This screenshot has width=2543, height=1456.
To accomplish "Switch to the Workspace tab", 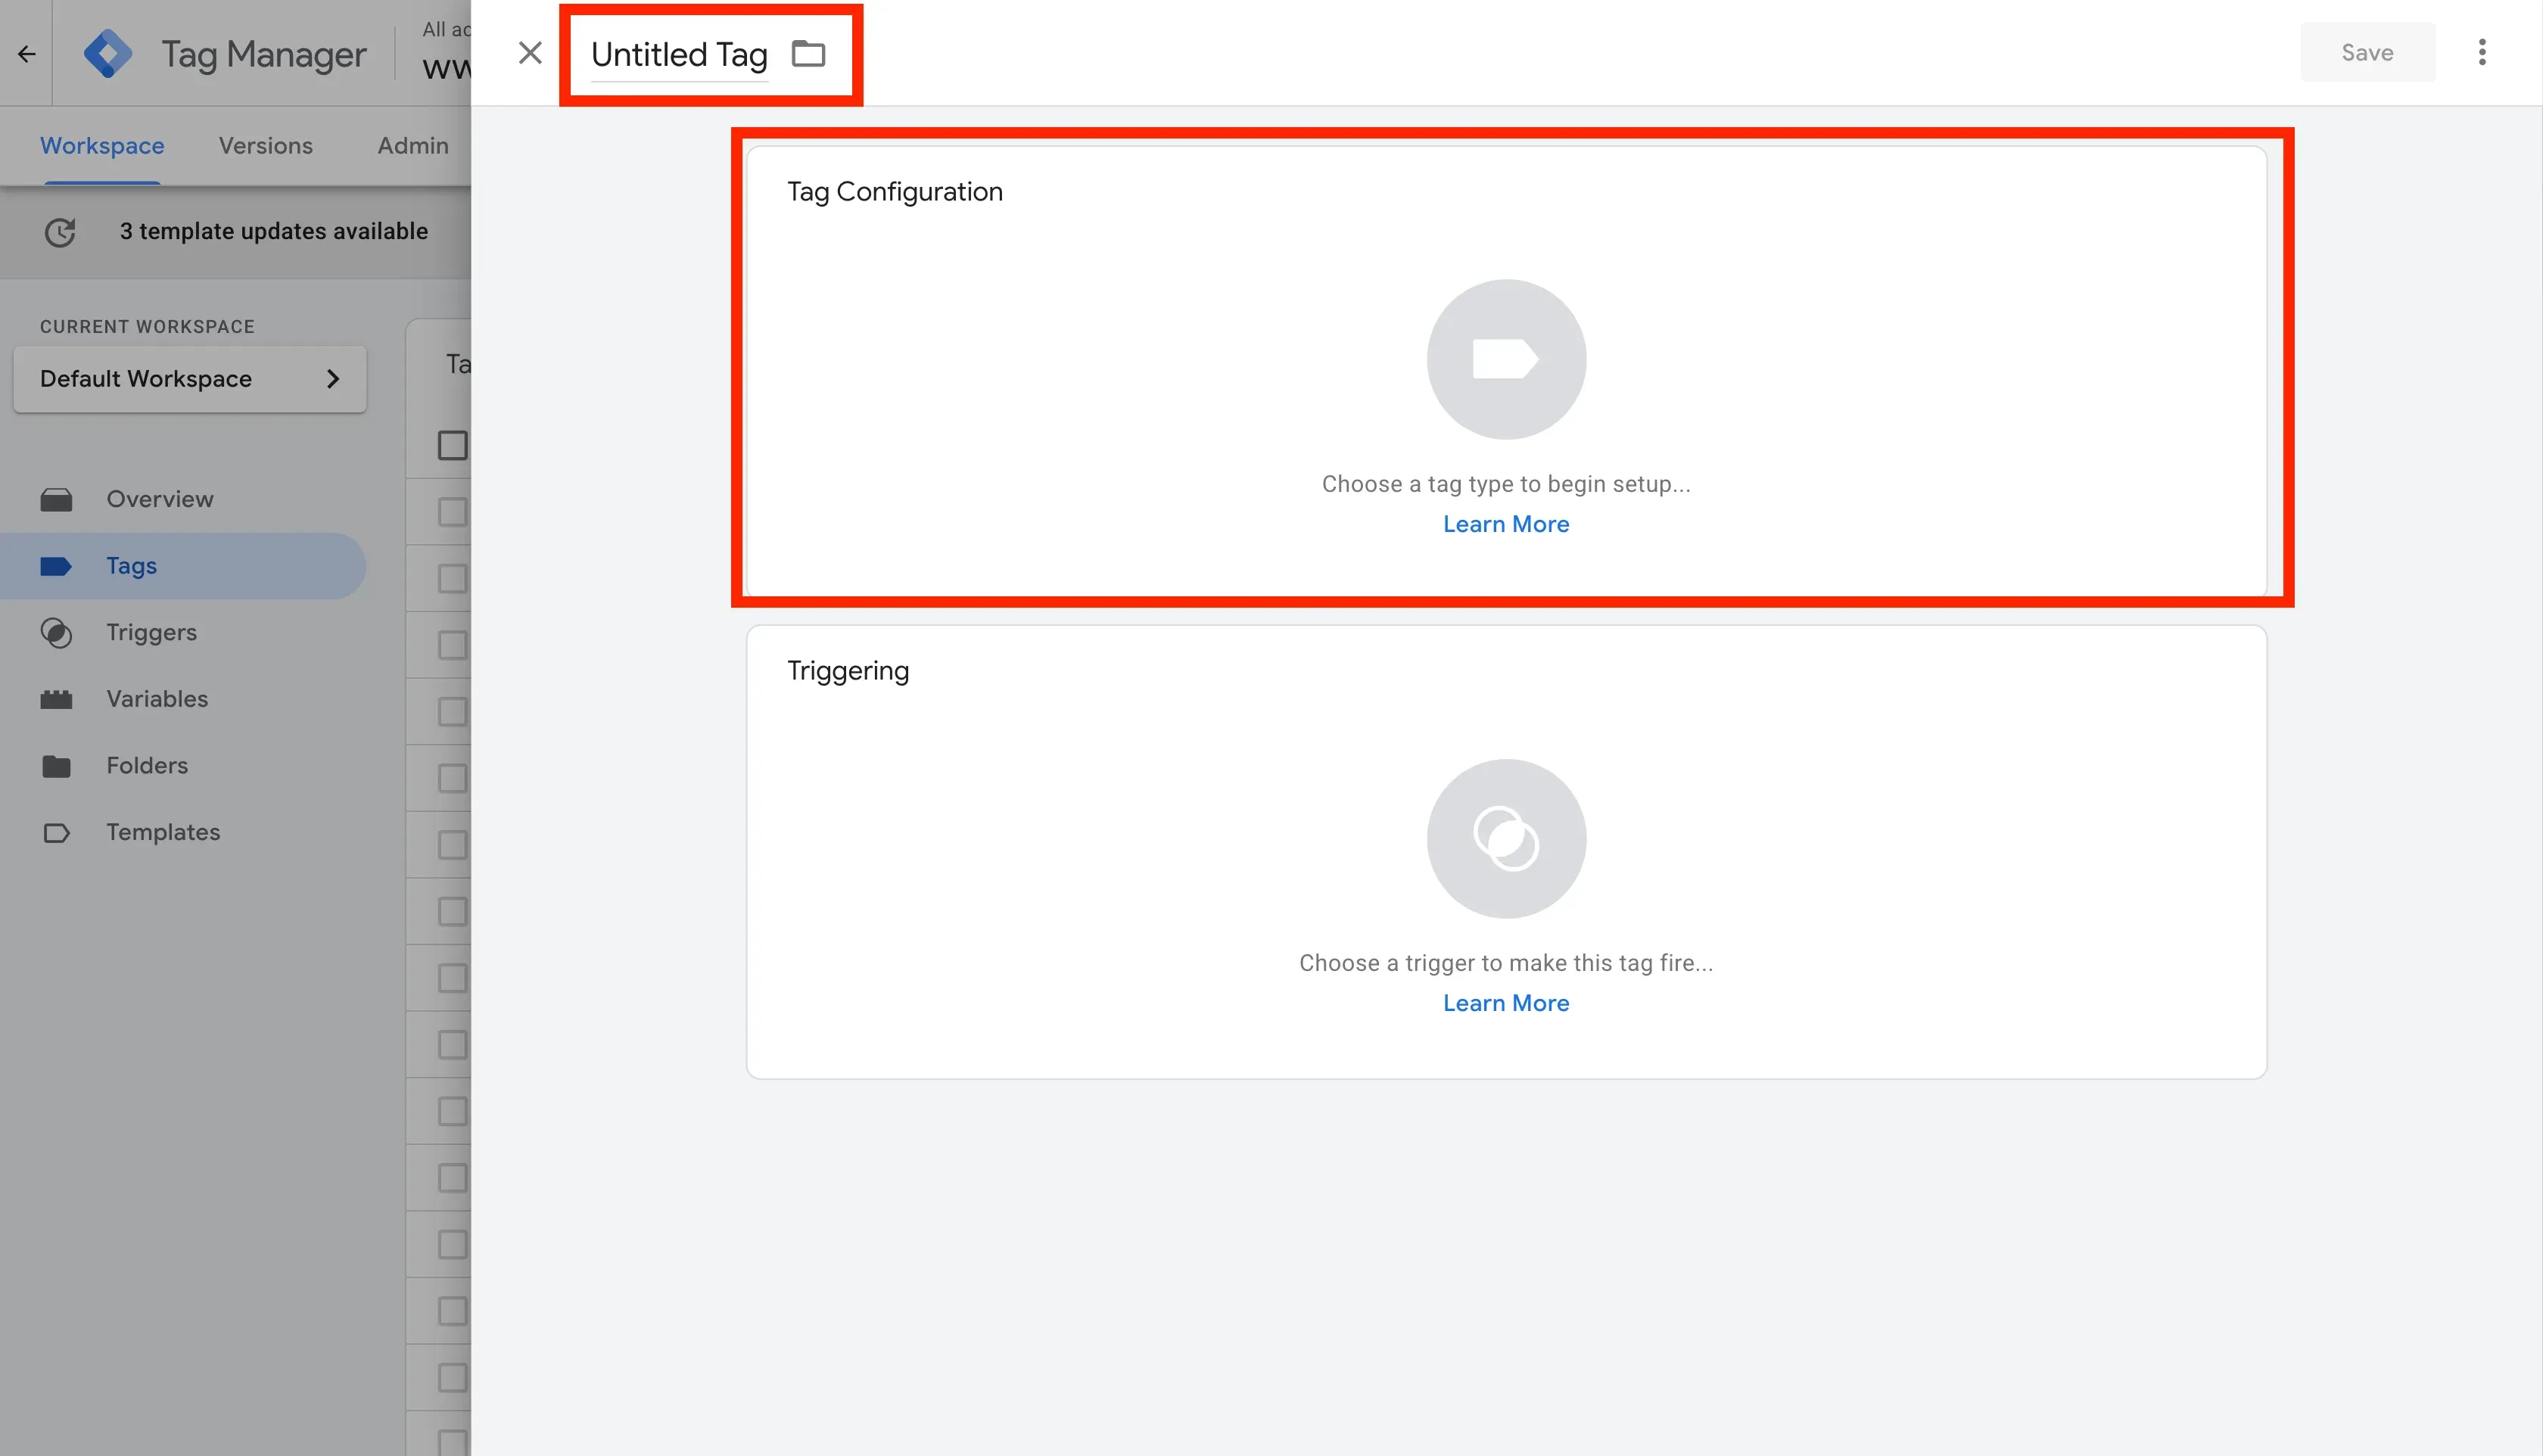I will pos(102,146).
